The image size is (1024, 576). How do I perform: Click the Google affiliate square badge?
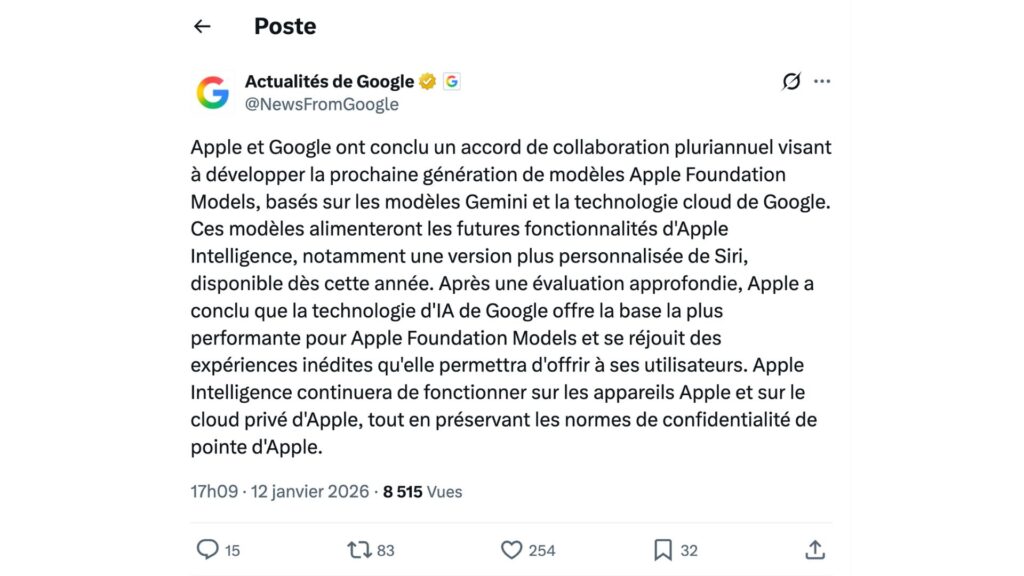pyautogui.click(x=452, y=81)
